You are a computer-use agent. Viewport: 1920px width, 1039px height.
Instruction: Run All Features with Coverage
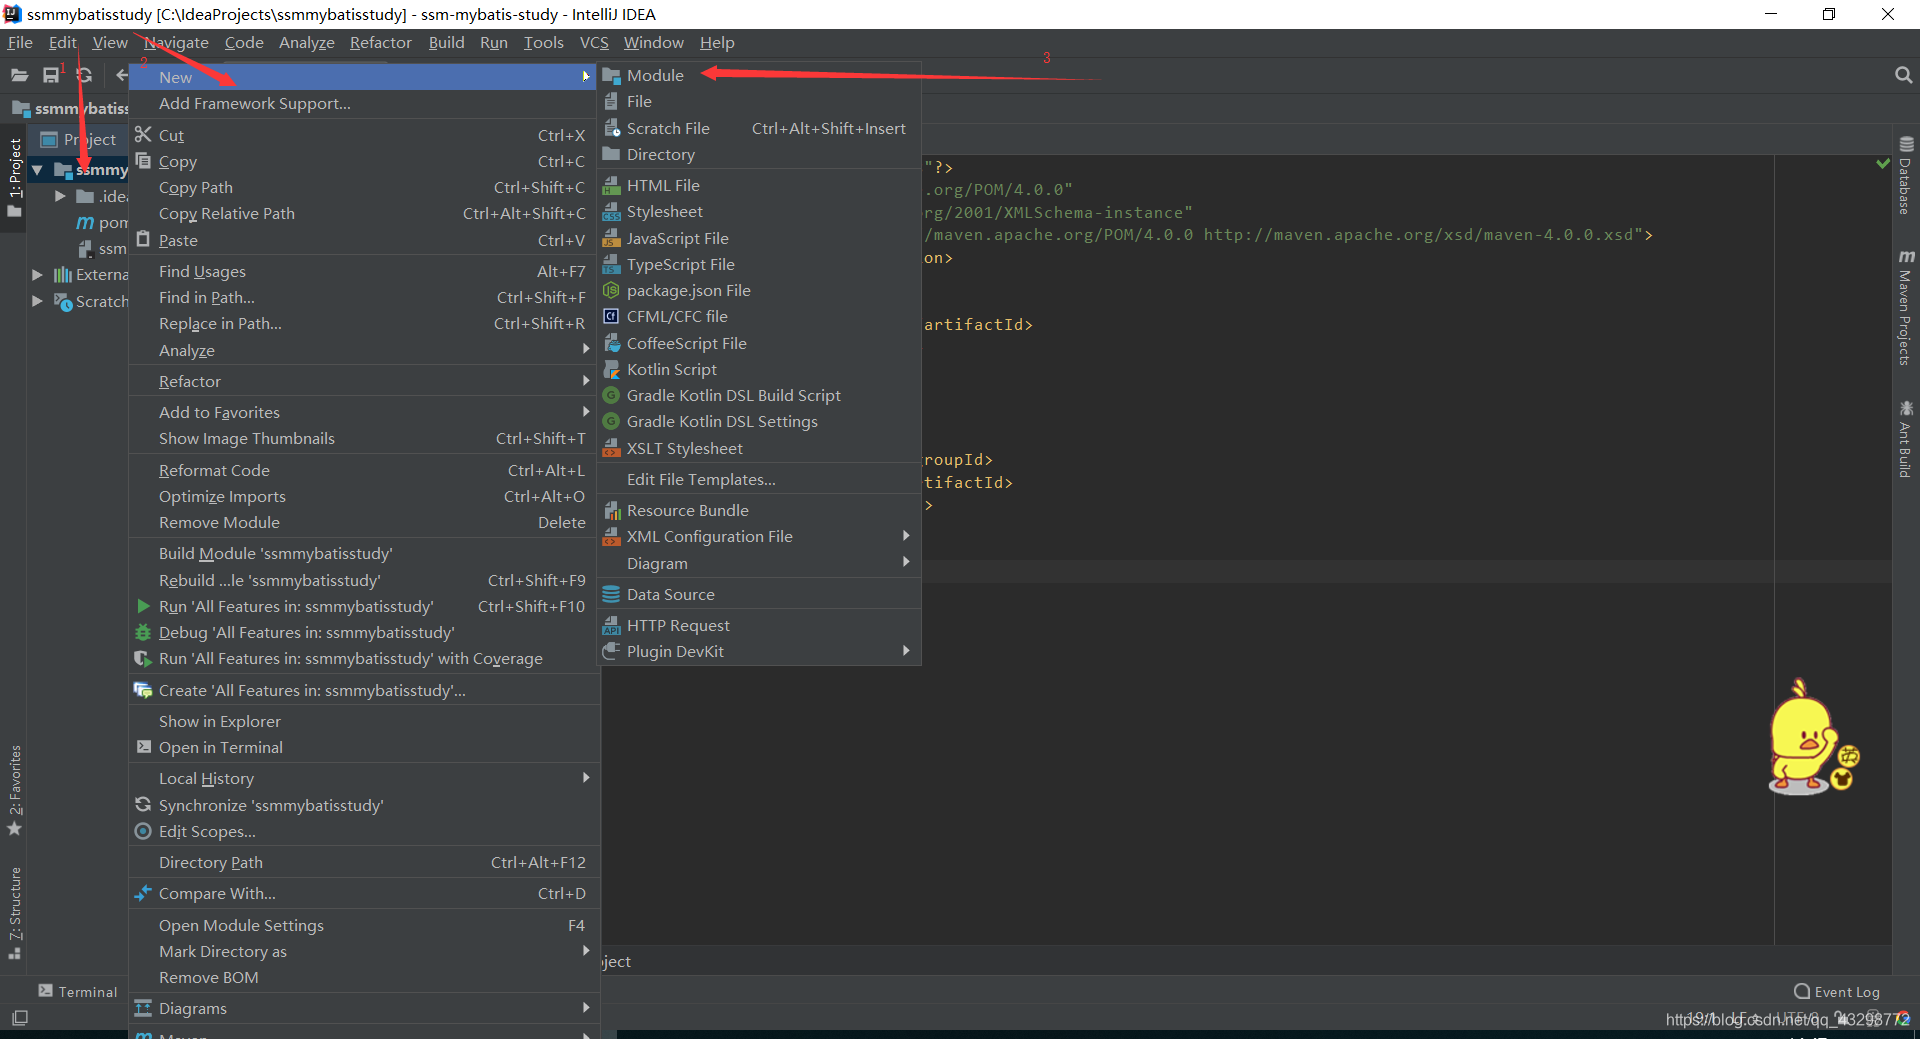click(364, 659)
